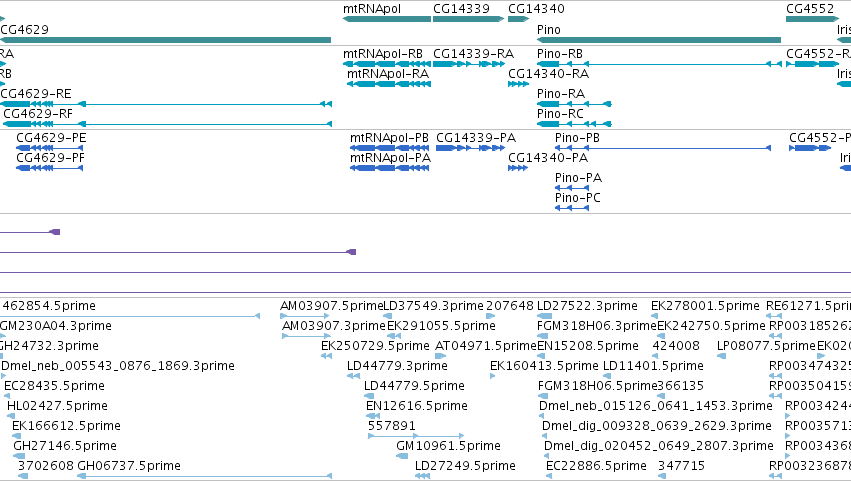
Task: Click the CG4629 gene label
Action: 24,29
